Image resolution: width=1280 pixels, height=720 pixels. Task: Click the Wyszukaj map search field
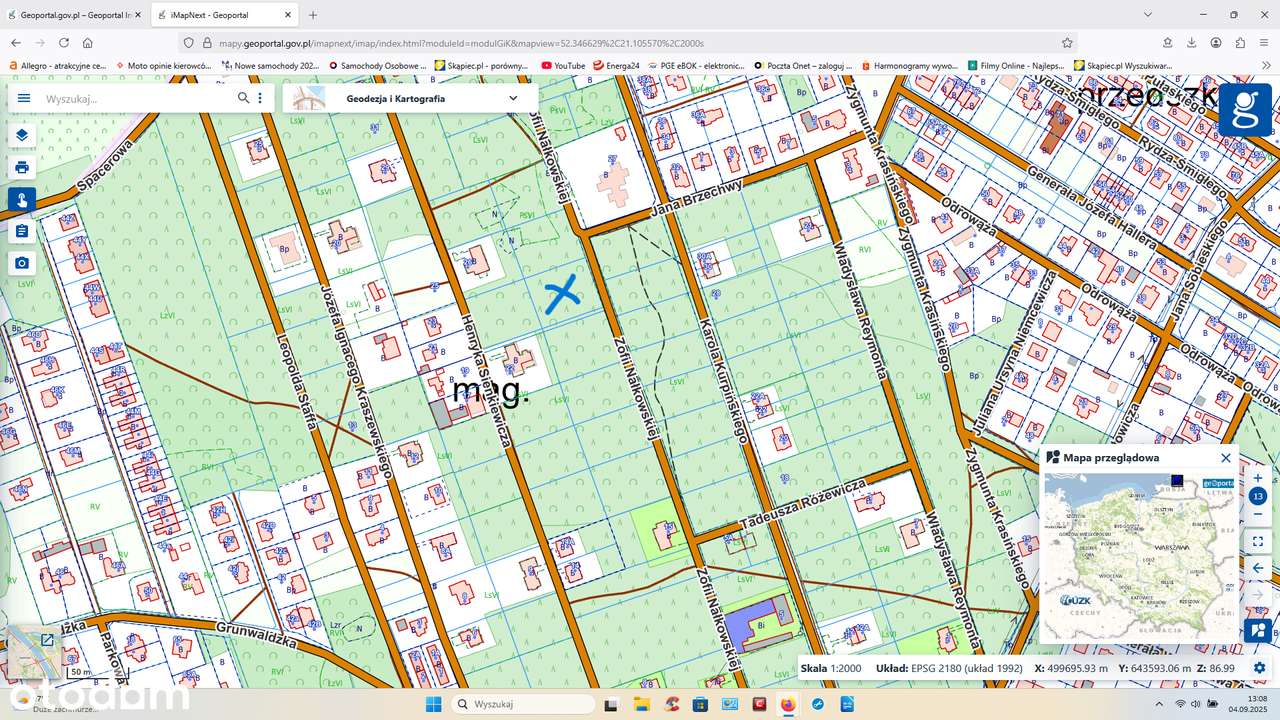135,98
